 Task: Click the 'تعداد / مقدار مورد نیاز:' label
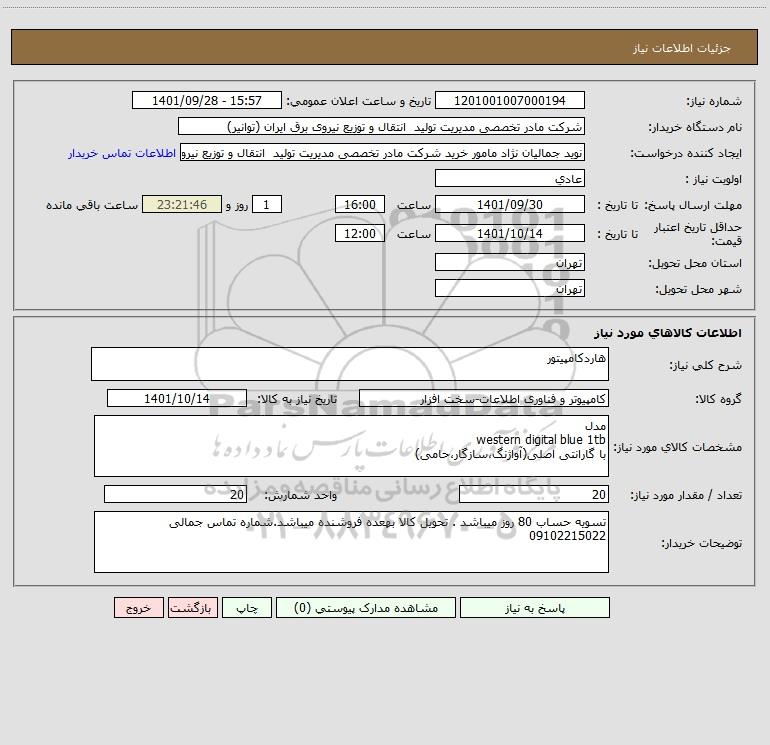[686, 496]
